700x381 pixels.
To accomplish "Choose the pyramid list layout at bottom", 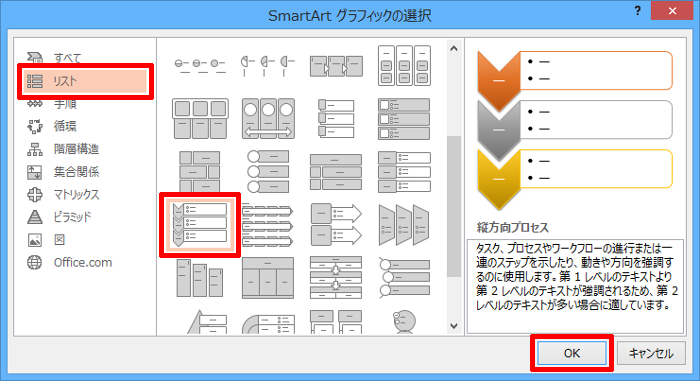I will click(x=206, y=322).
